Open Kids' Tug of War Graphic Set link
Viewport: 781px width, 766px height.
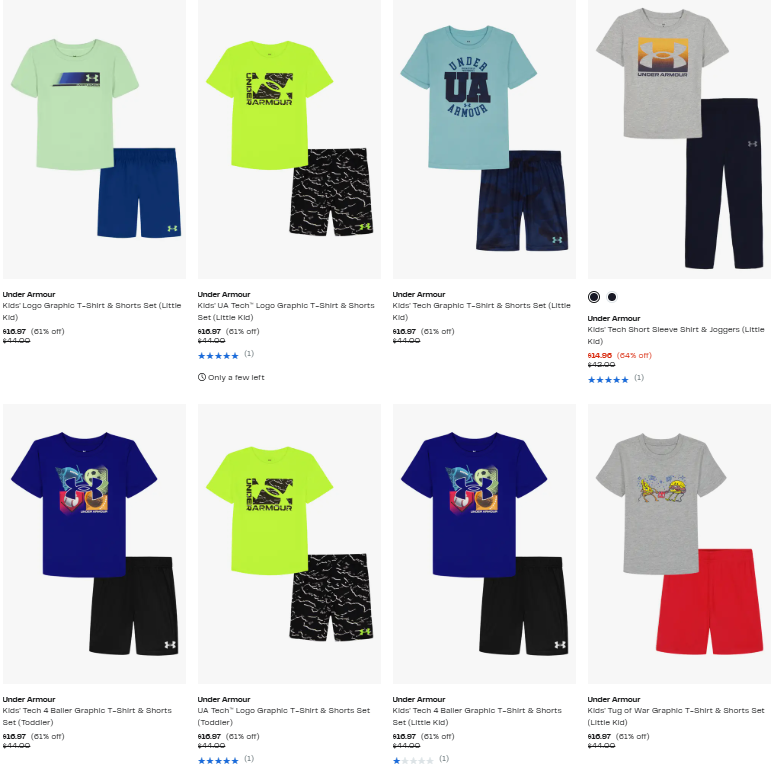point(676,716)
